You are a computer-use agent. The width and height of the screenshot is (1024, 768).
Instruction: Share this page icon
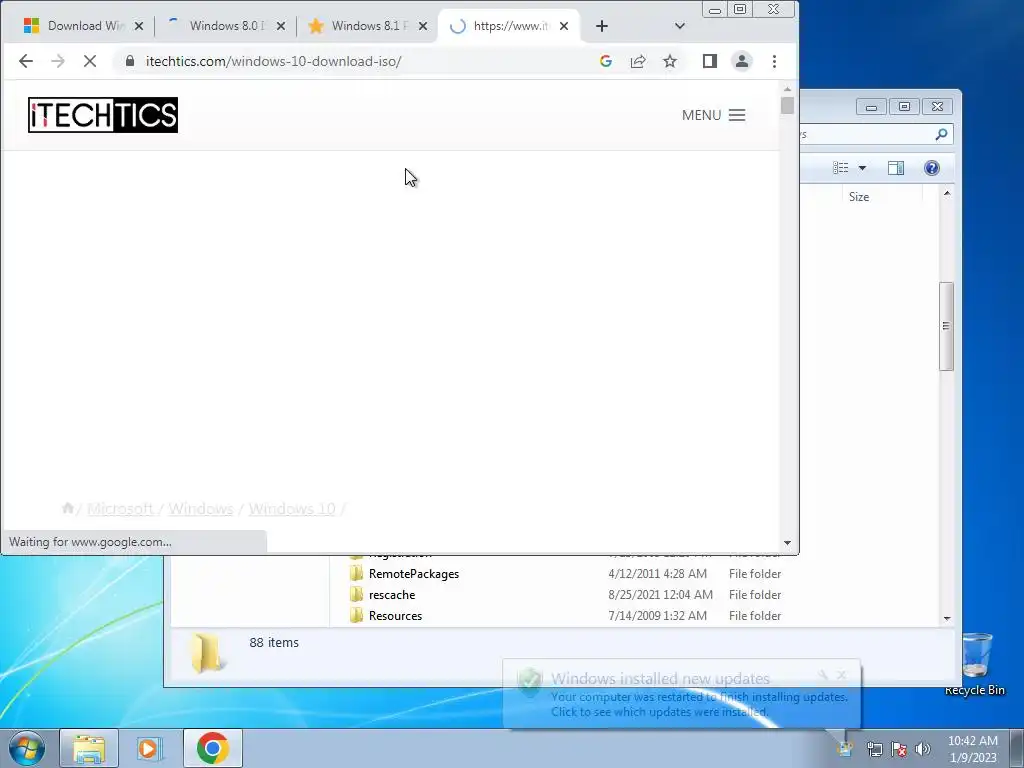pyautogui.click(x=638, y=61)
